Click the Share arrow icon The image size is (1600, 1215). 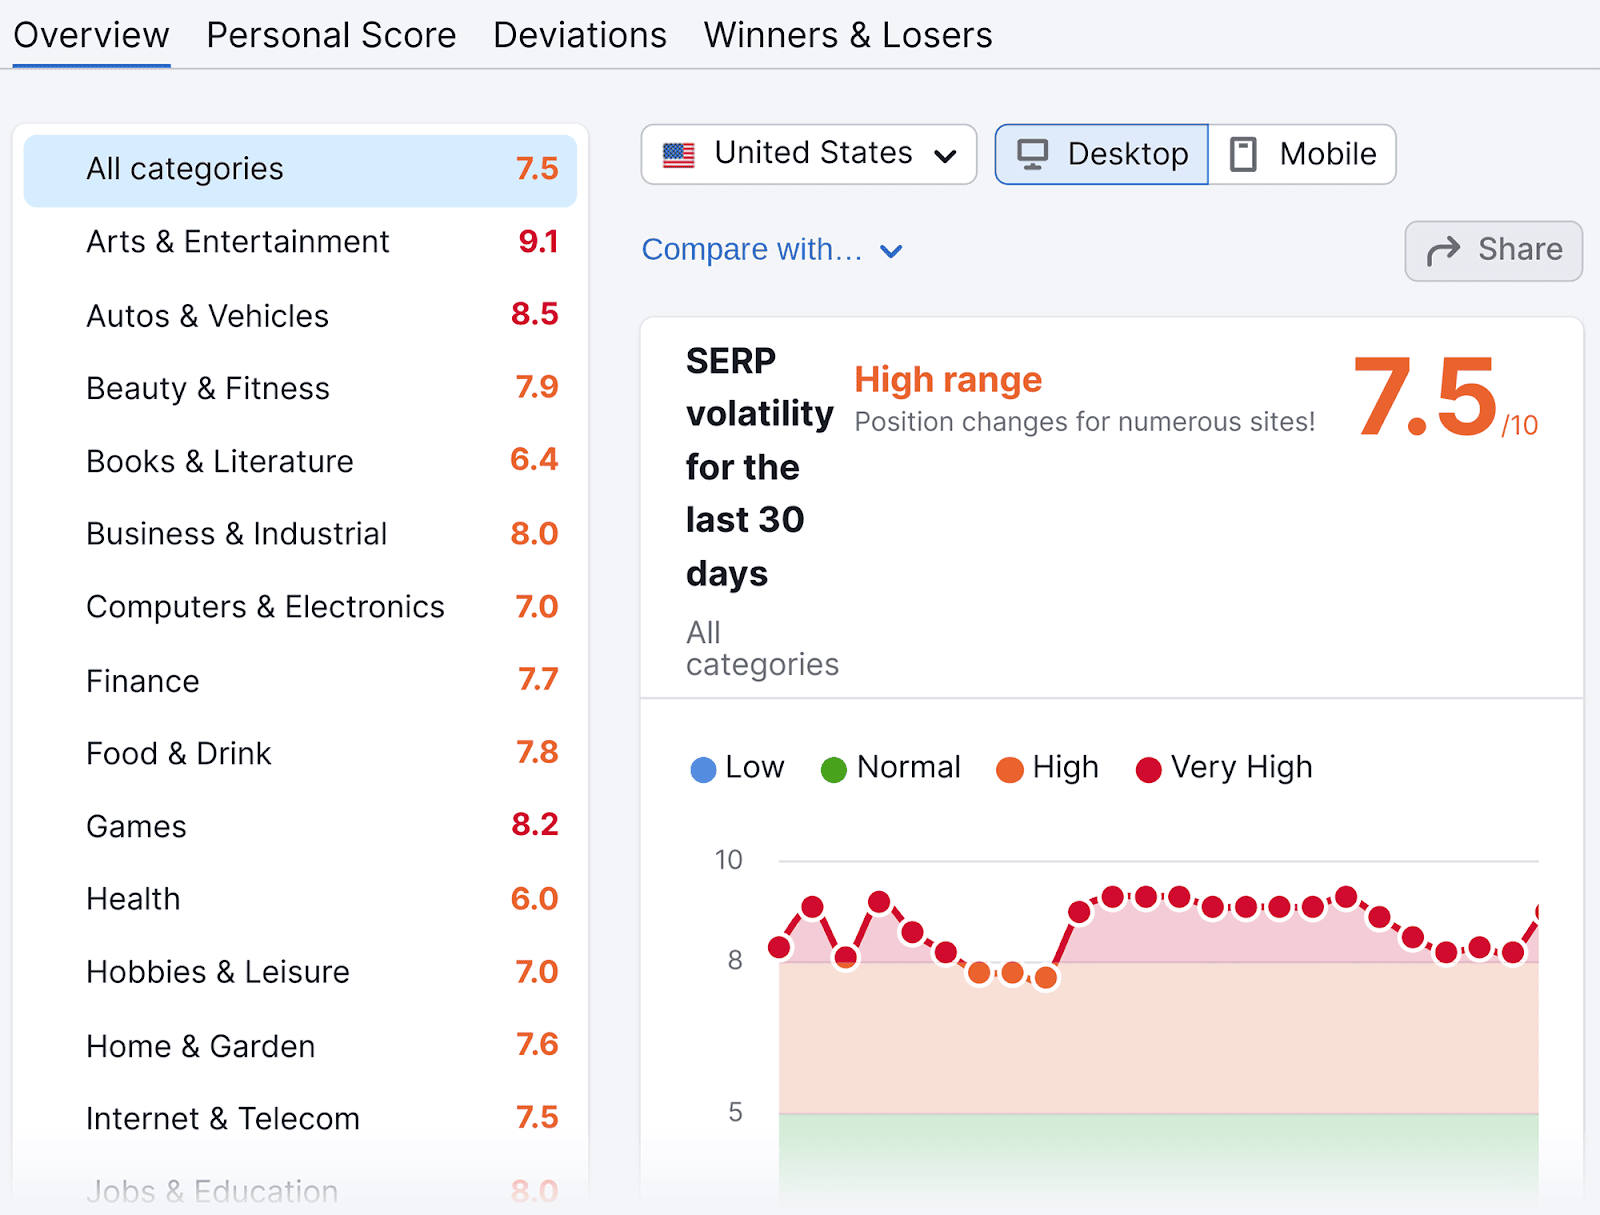[1443, 250]
